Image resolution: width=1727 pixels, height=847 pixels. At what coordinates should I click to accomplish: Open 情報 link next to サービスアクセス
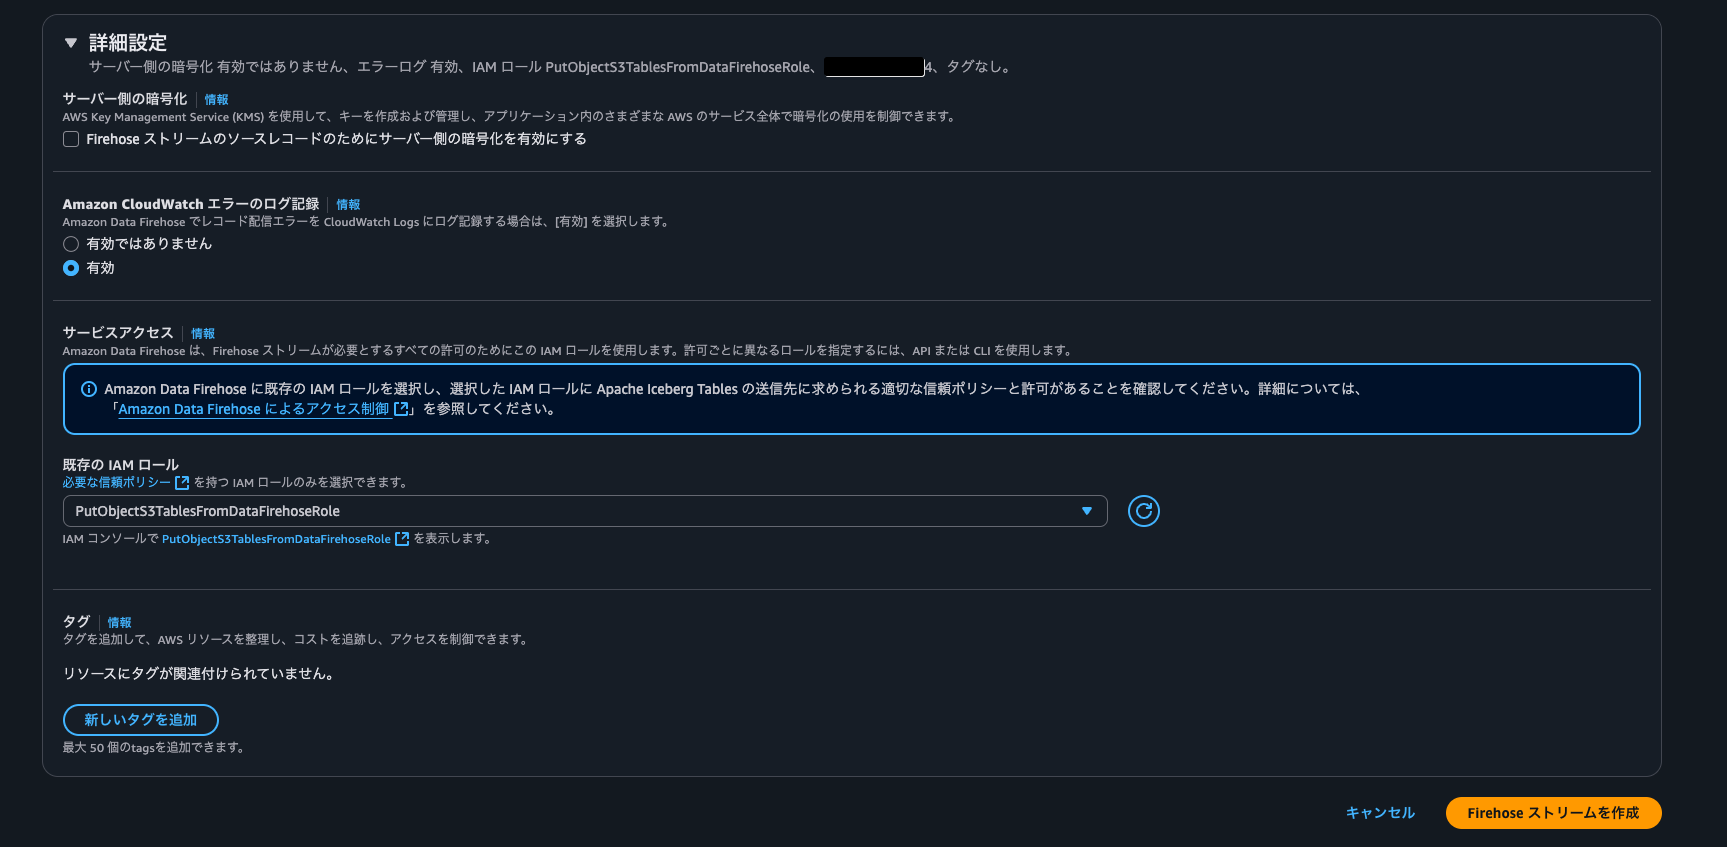point(203,334)
